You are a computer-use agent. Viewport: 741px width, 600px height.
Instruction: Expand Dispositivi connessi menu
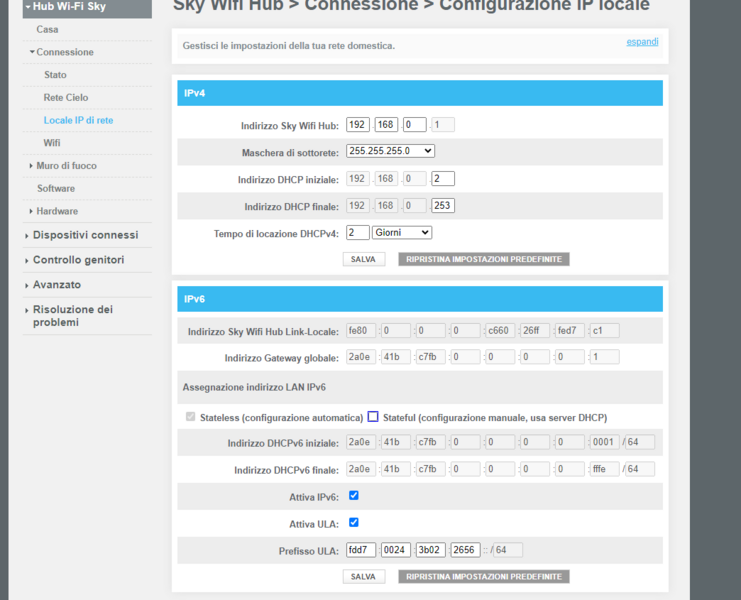(85, 235)
